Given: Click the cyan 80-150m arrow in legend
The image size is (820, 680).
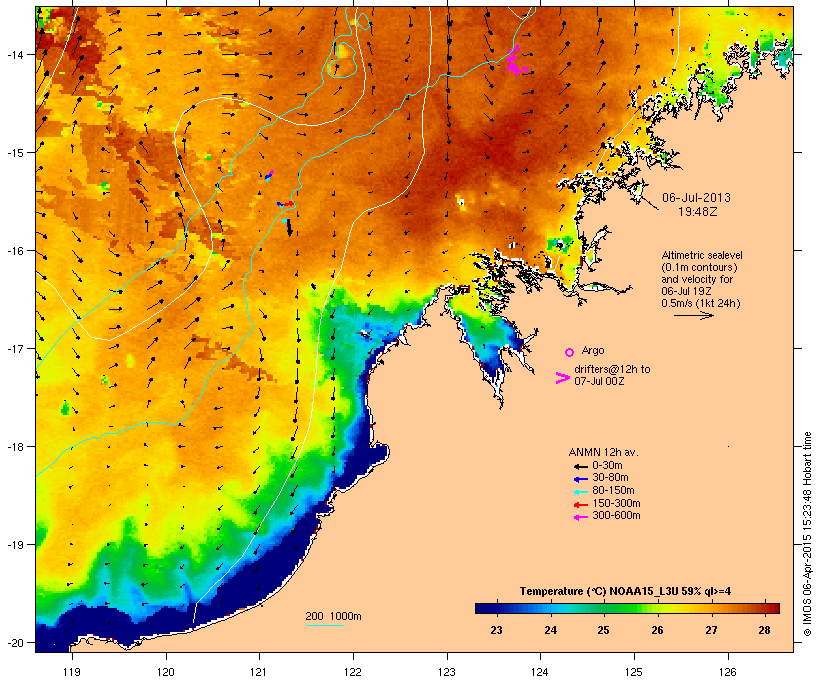Looking at the screenshot, I should pyautogui.click(x=580, y=492).
